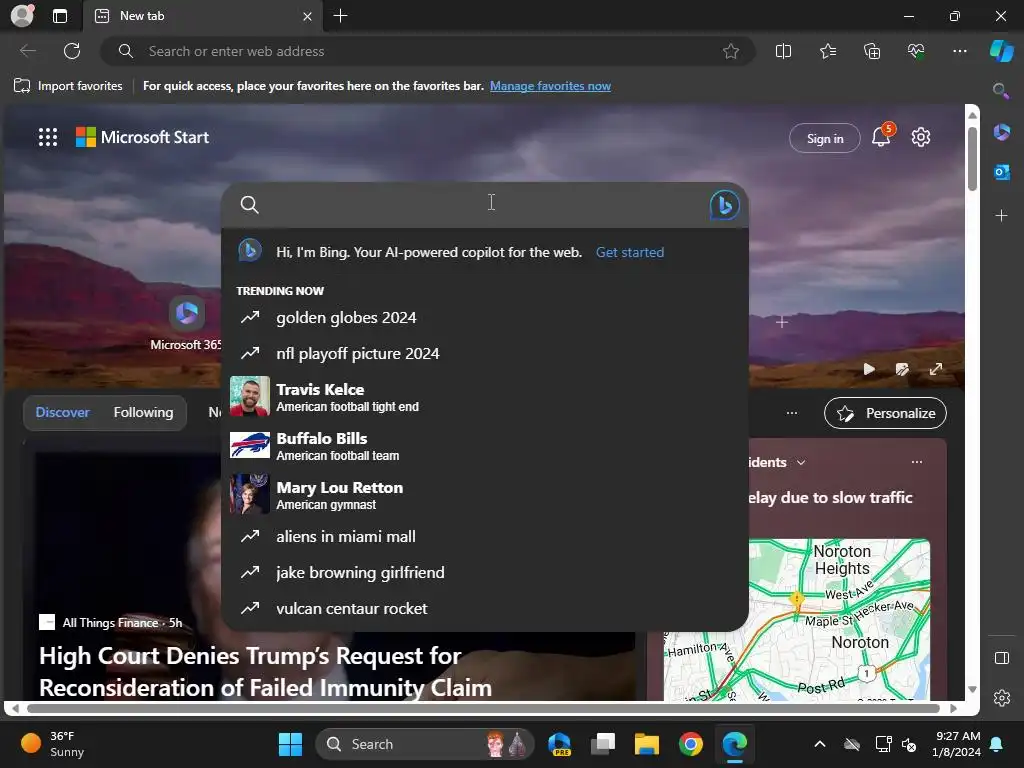
Task: Click the Sign in button
Action: pos(825,138)
